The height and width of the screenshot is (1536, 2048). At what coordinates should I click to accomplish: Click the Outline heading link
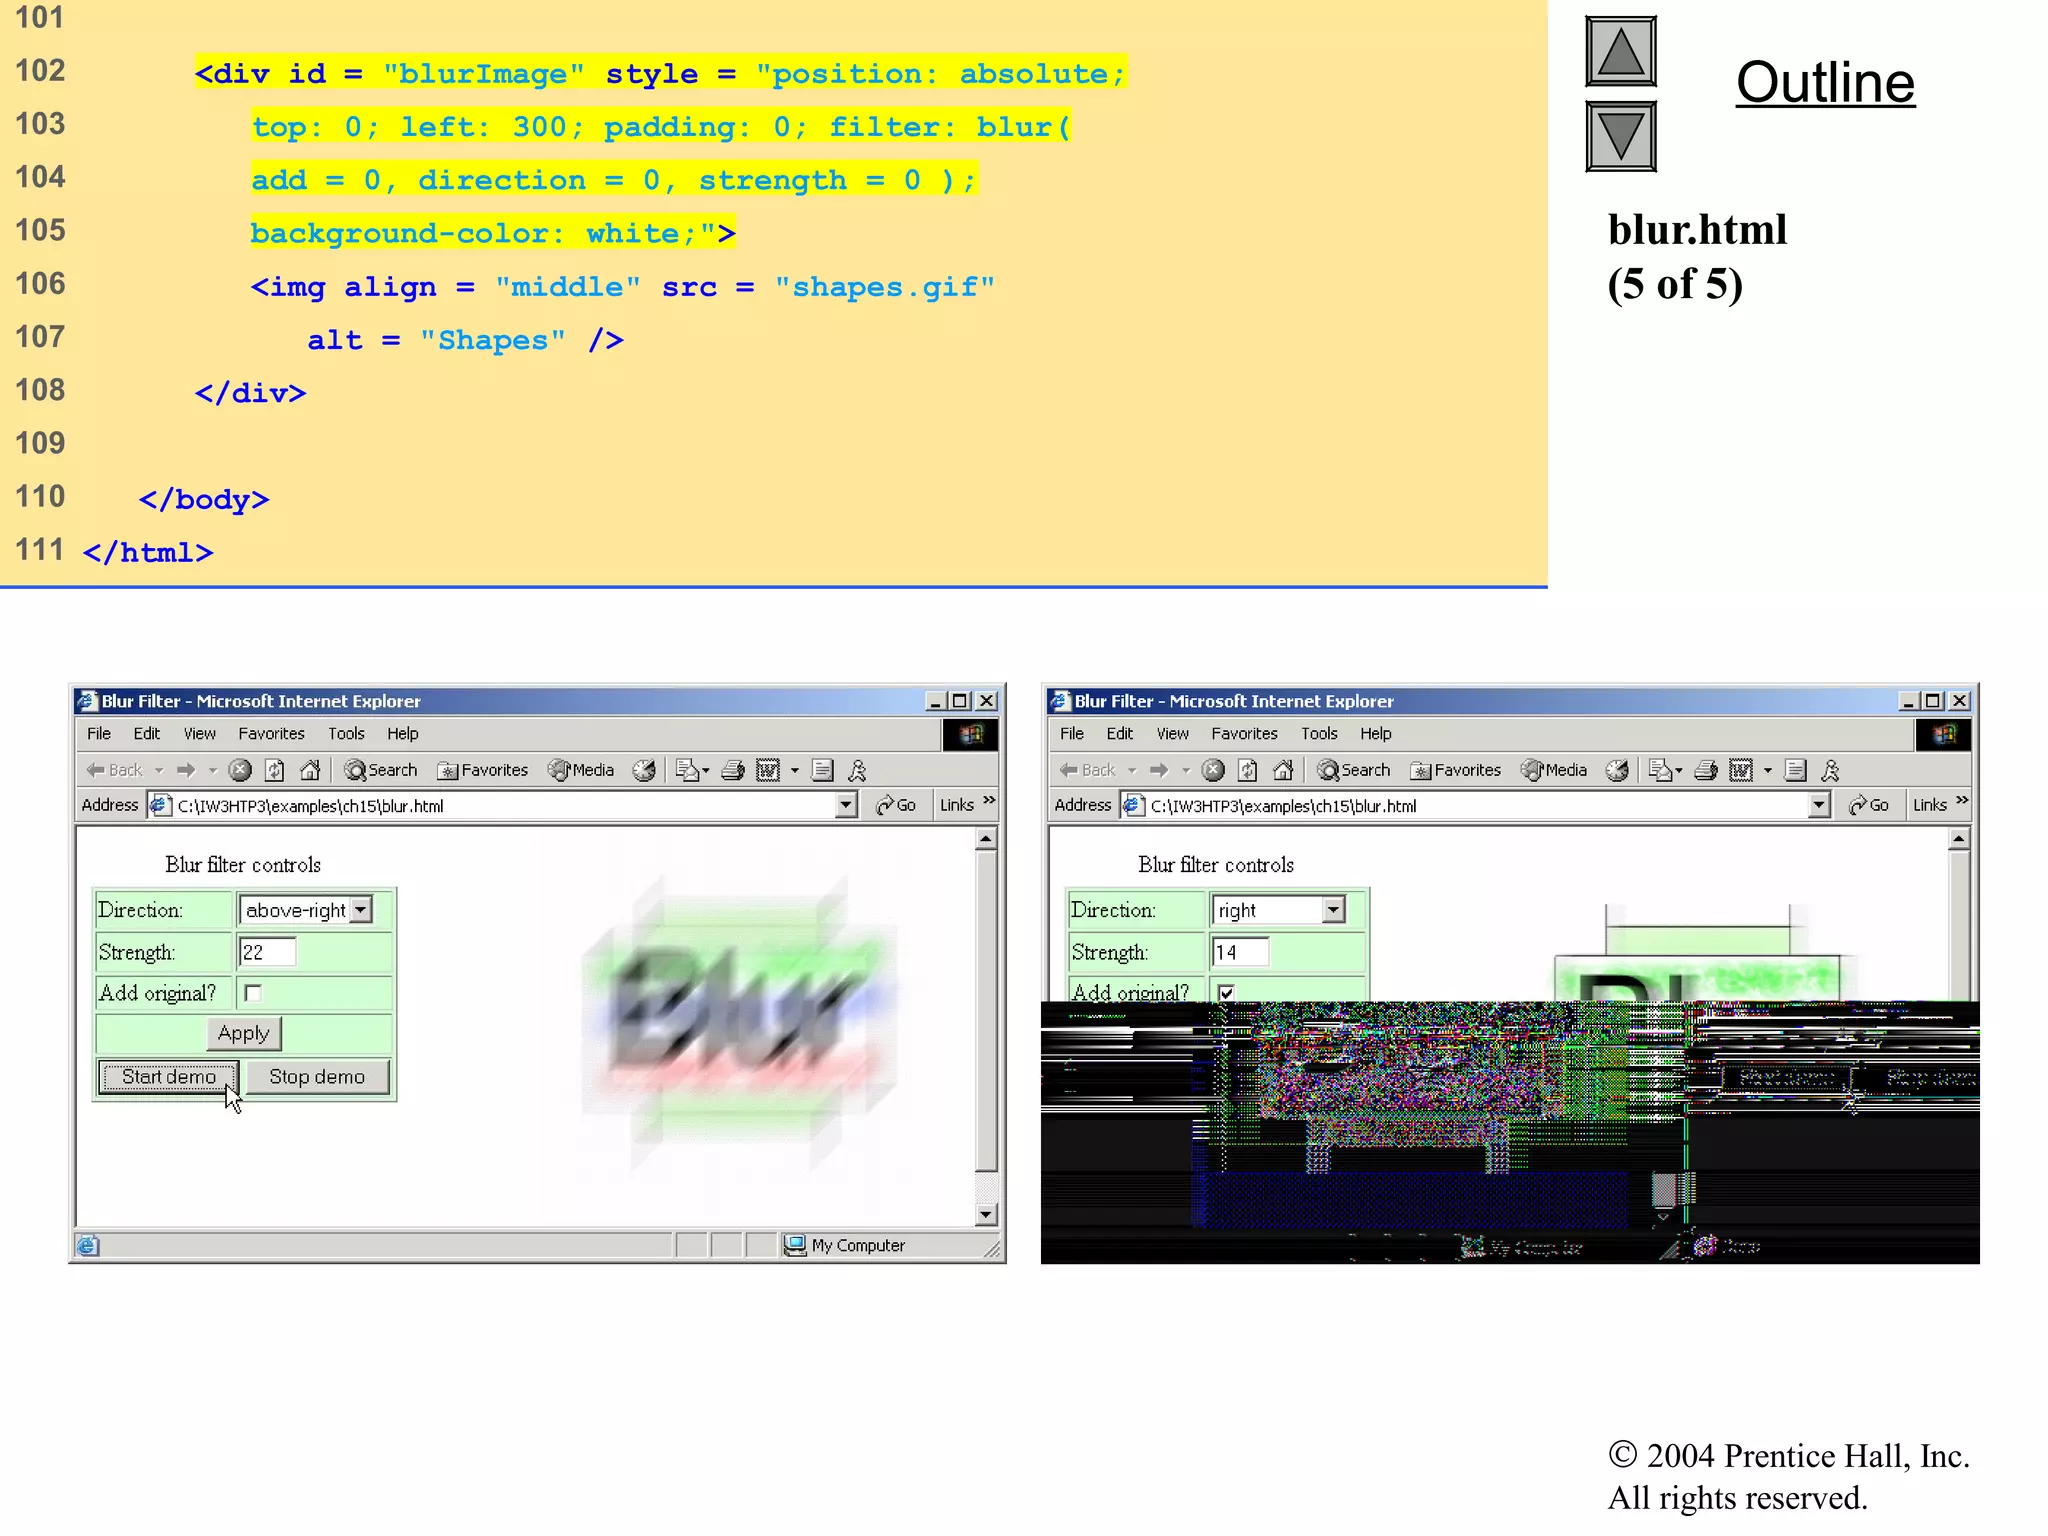coord(1824,83)
